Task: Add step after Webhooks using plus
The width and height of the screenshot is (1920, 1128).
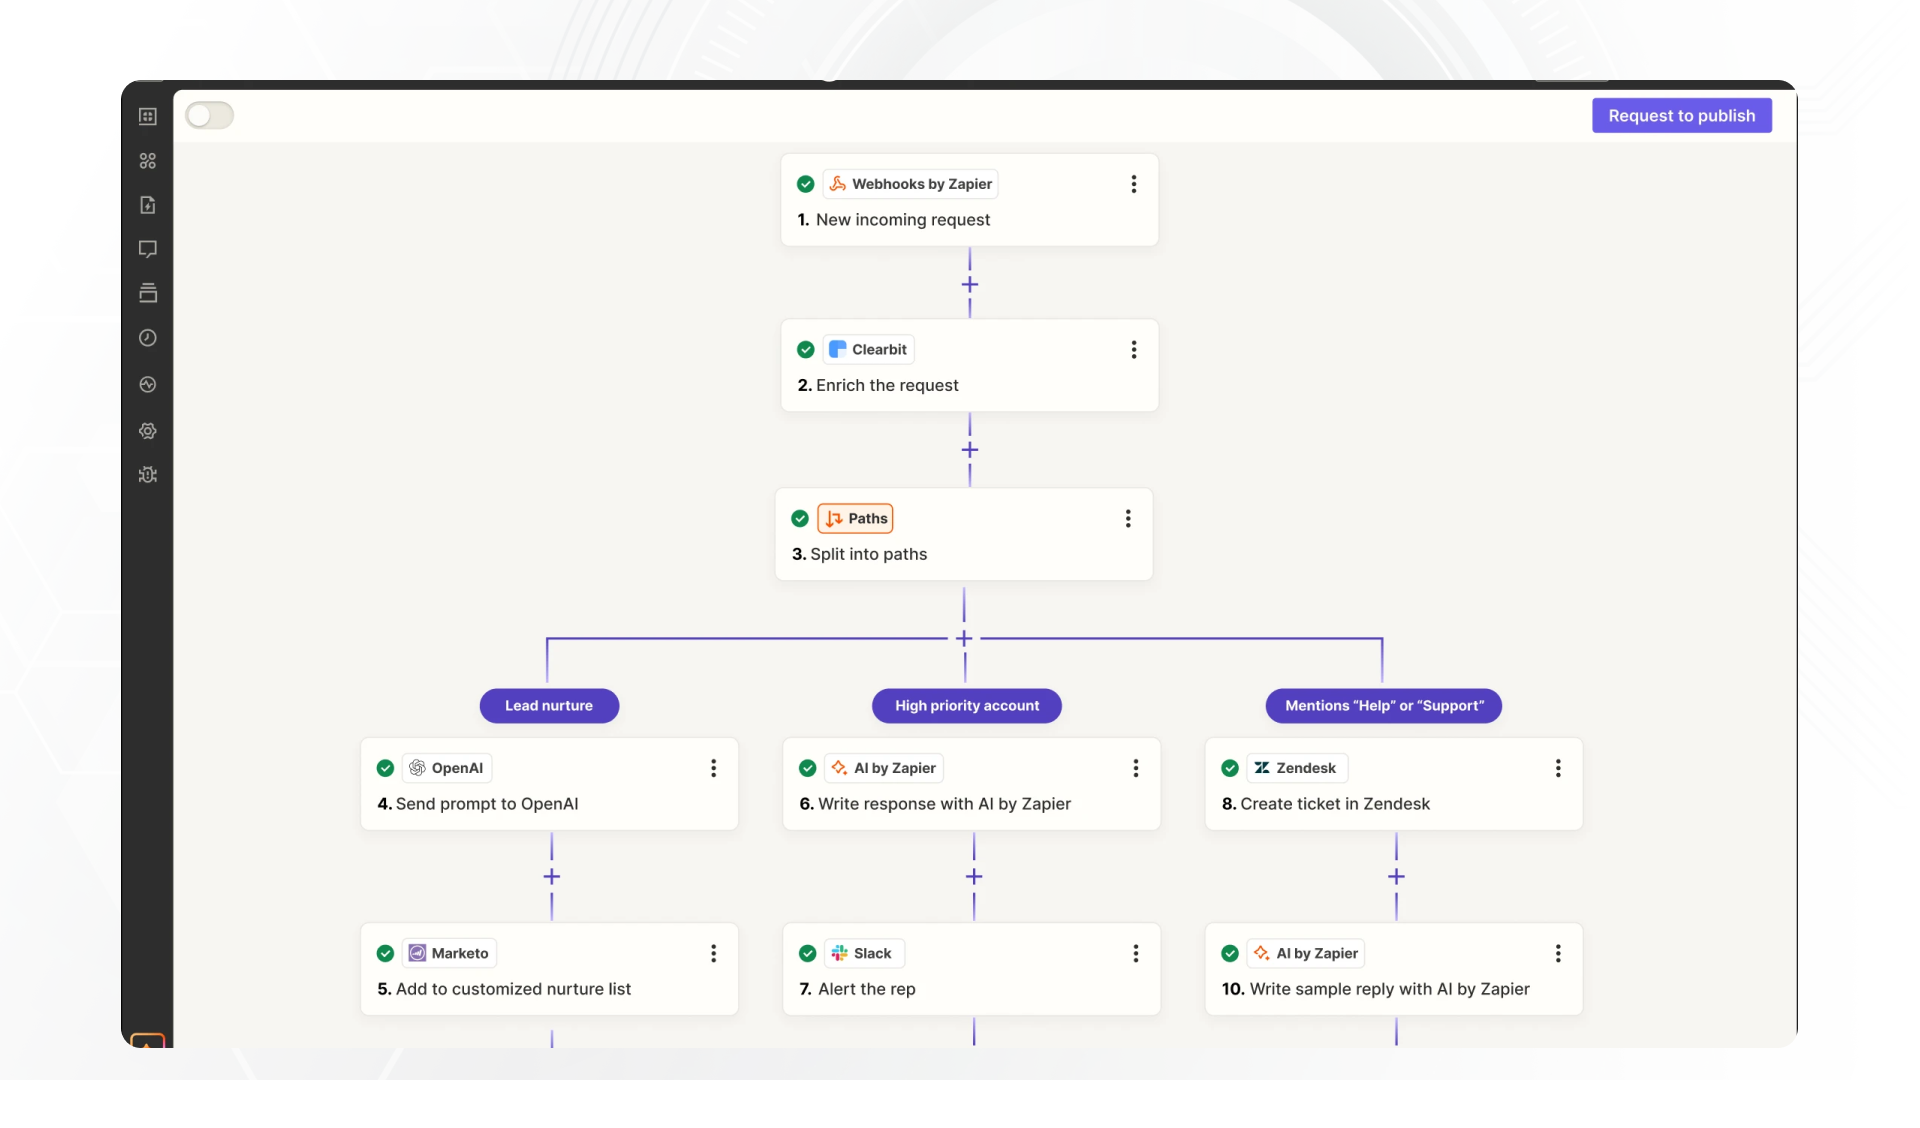Action: [969, 285]
